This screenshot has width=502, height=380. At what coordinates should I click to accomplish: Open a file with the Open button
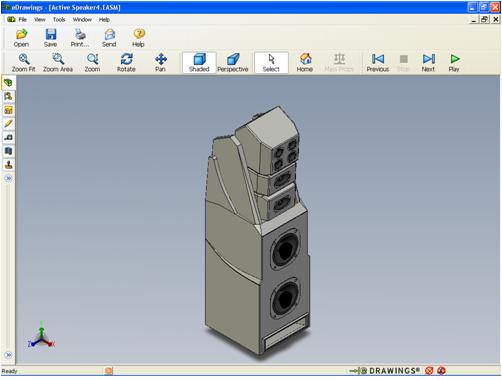[x=21, y=38]
